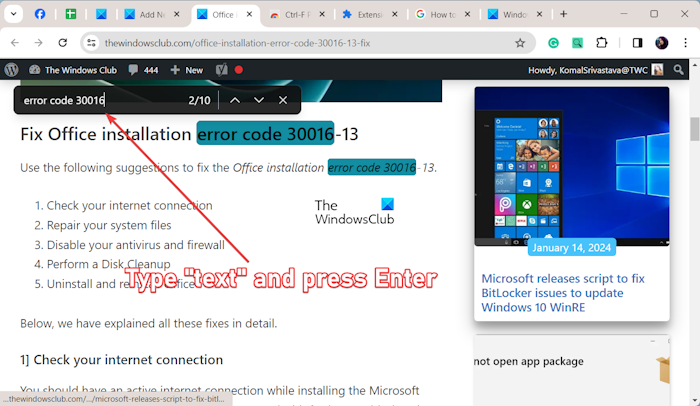
Task: Click 'Check your internet connection' list item
Action: [129, 205]
